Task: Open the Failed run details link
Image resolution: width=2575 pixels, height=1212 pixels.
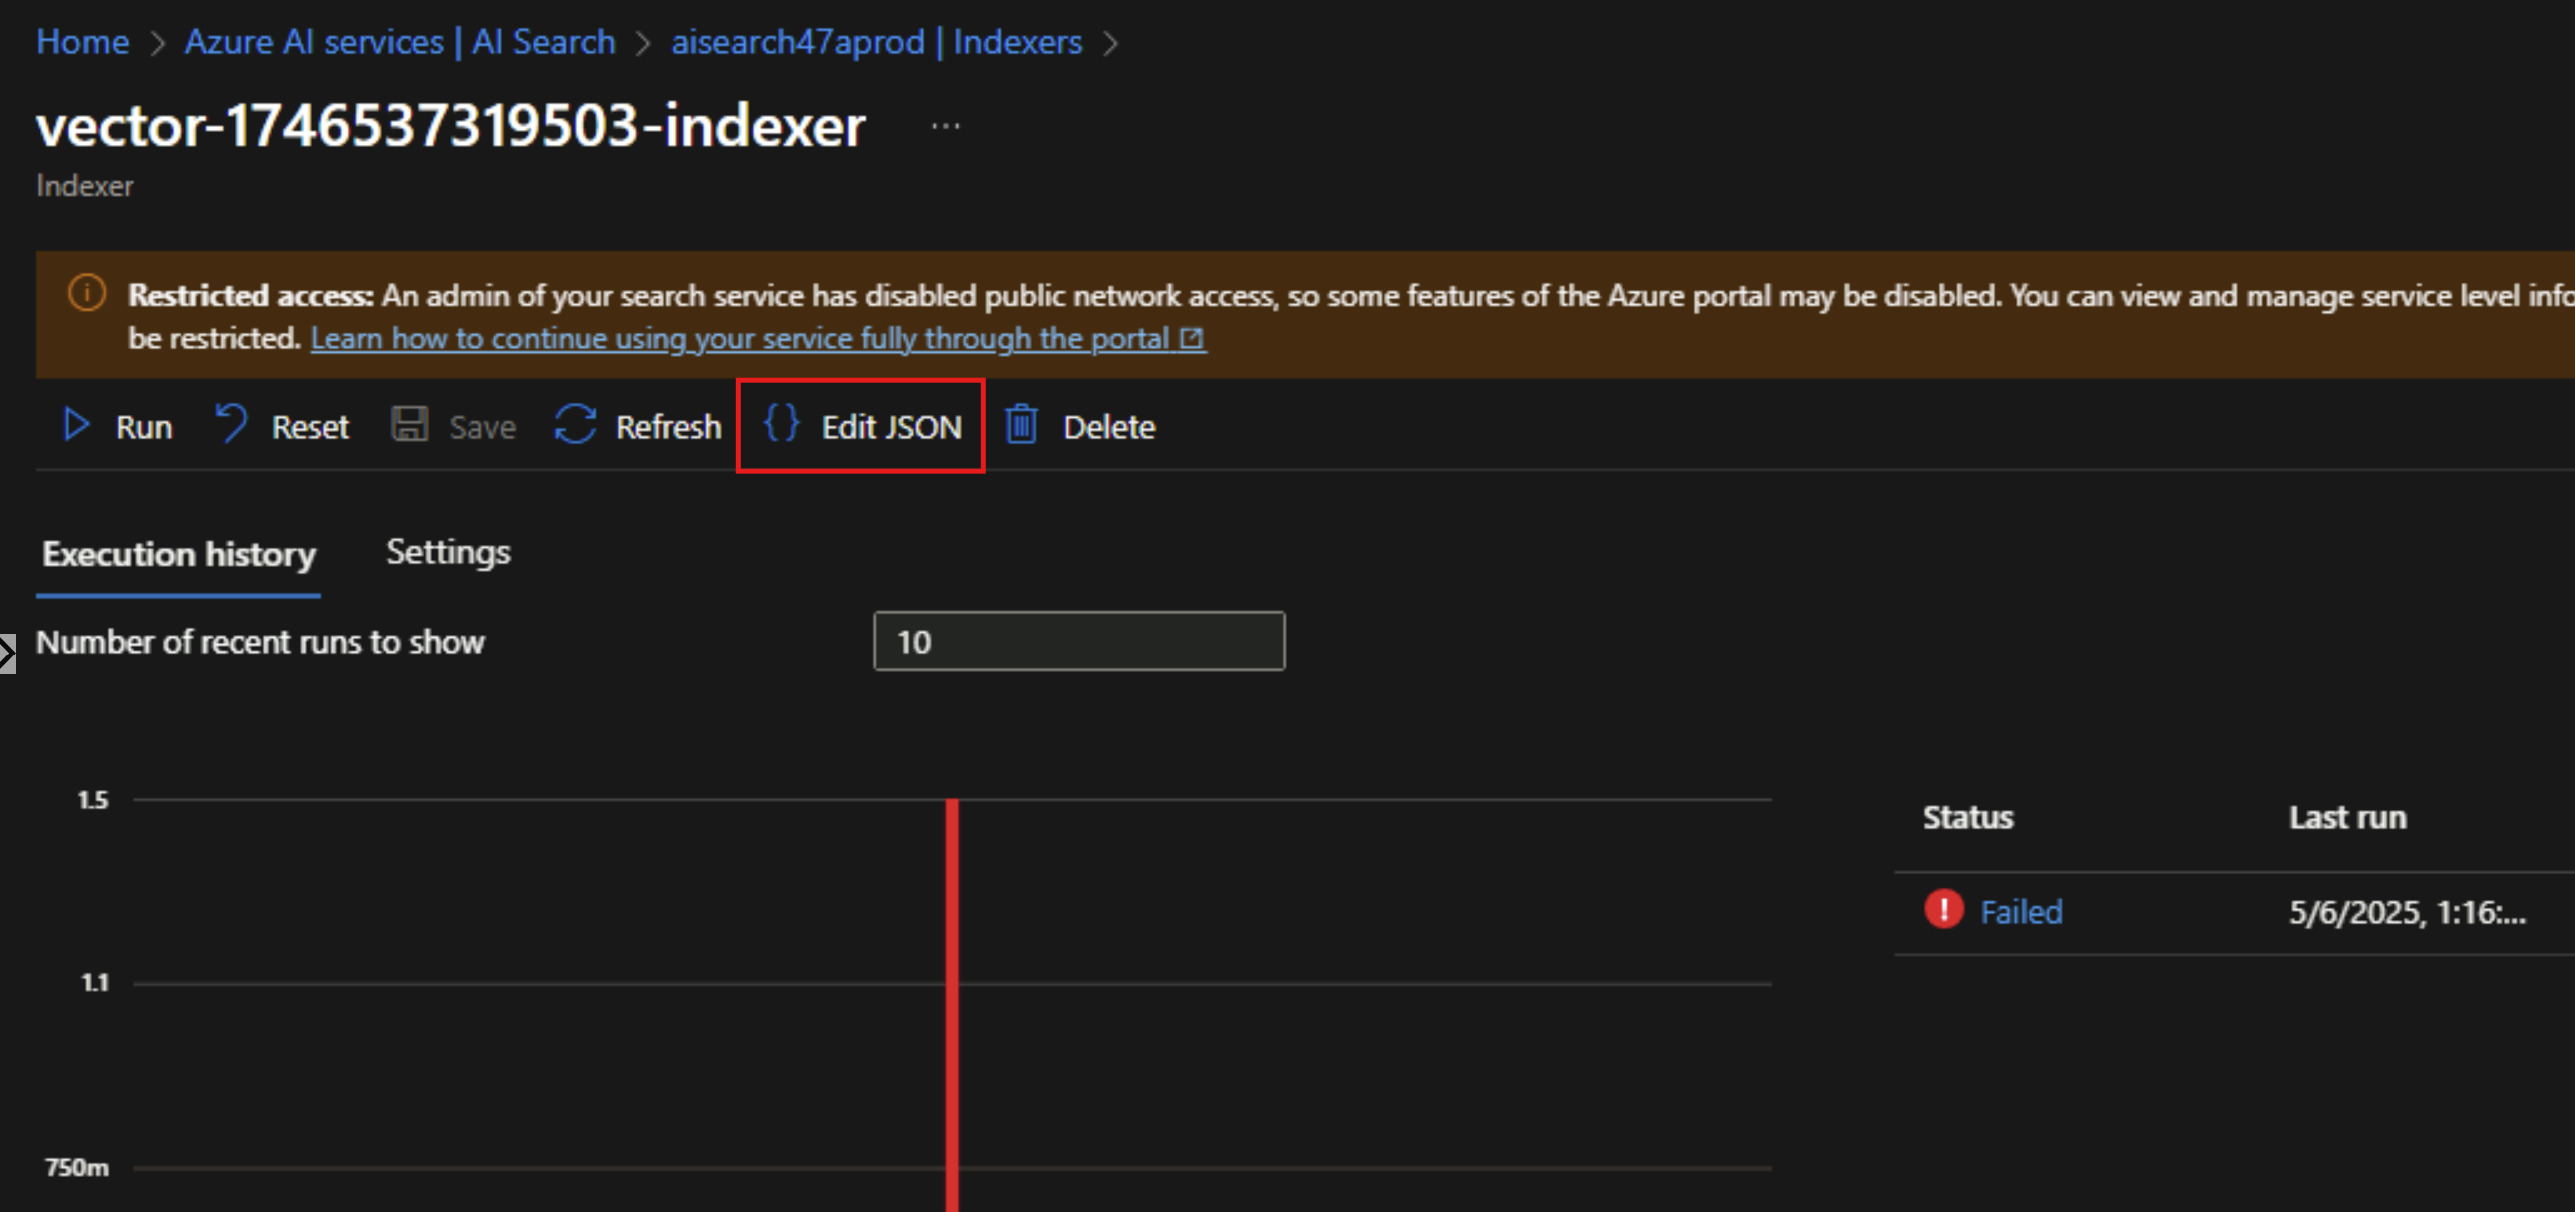Action: tap(2021, 912)
